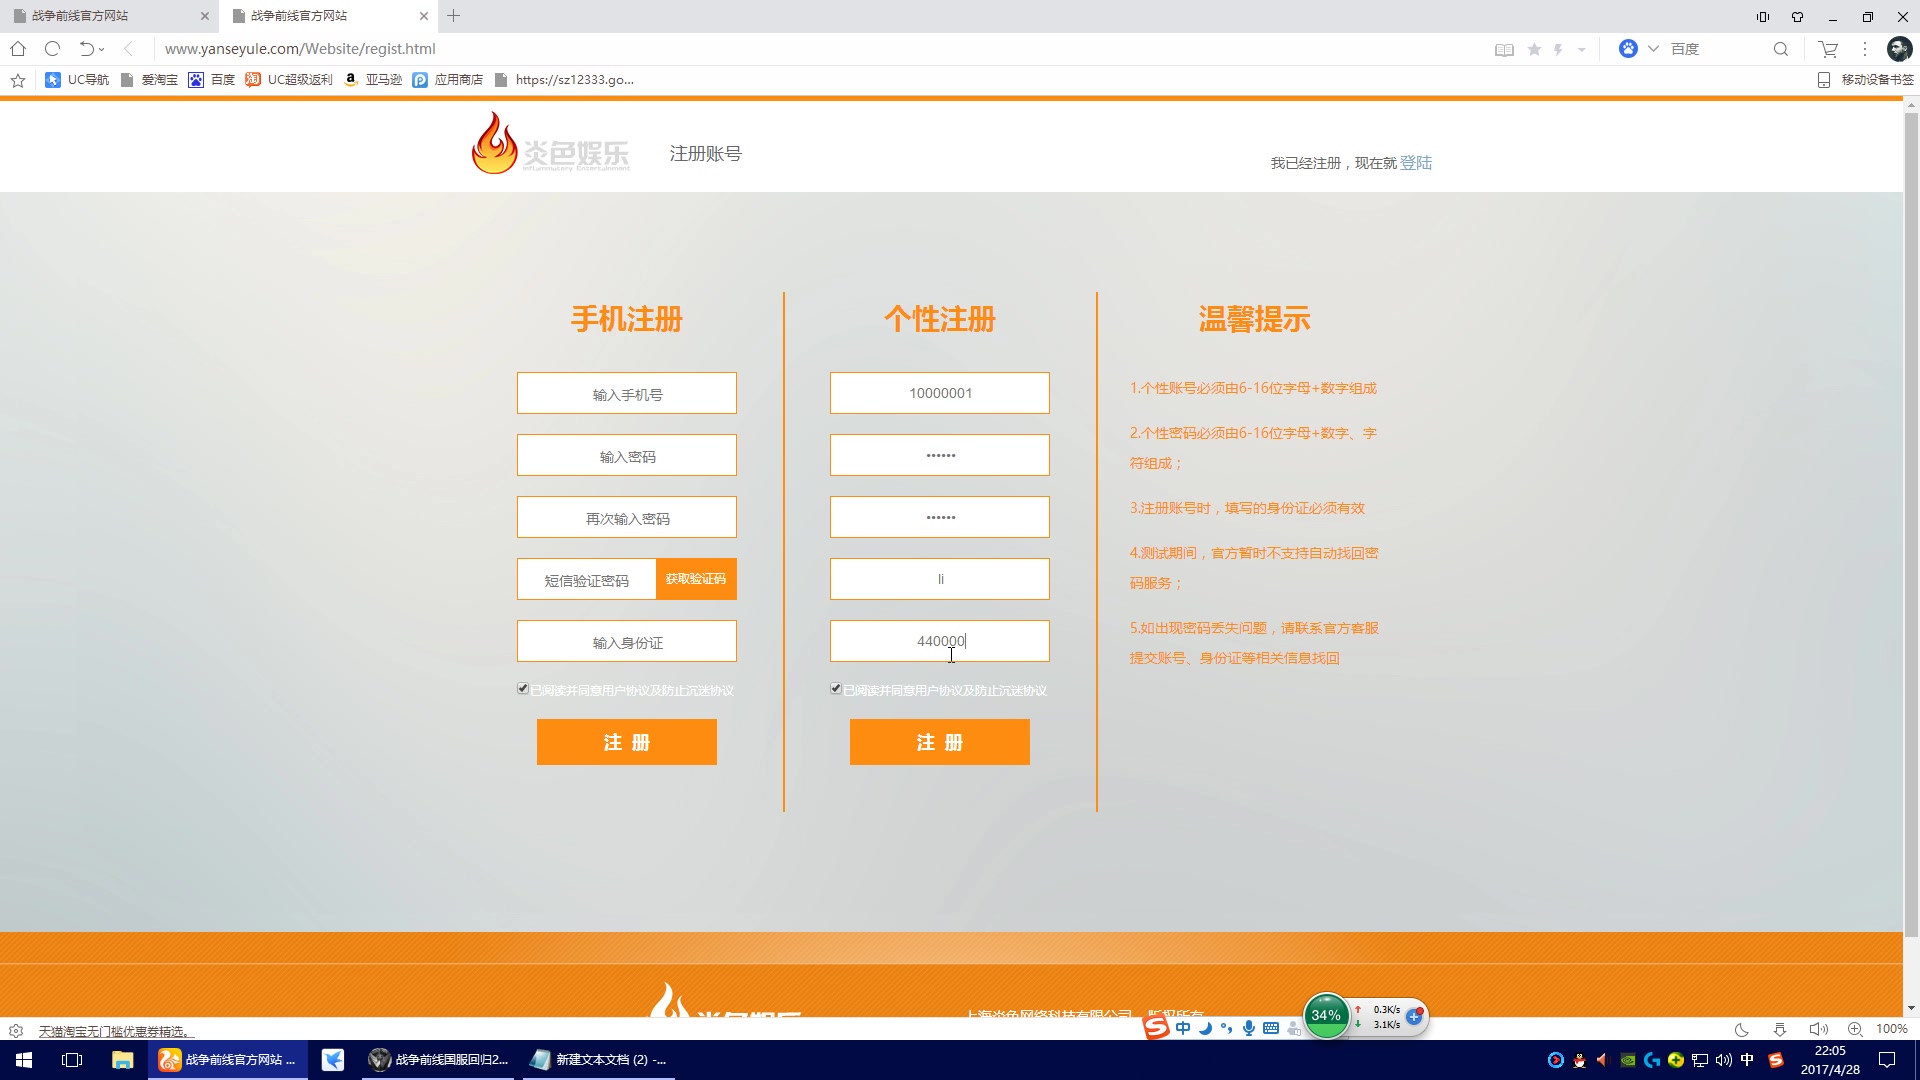Viewport: 1920px width, 1080px height.
Task: Open the UC导航 bookmark
Action: [x=77, y=80]
